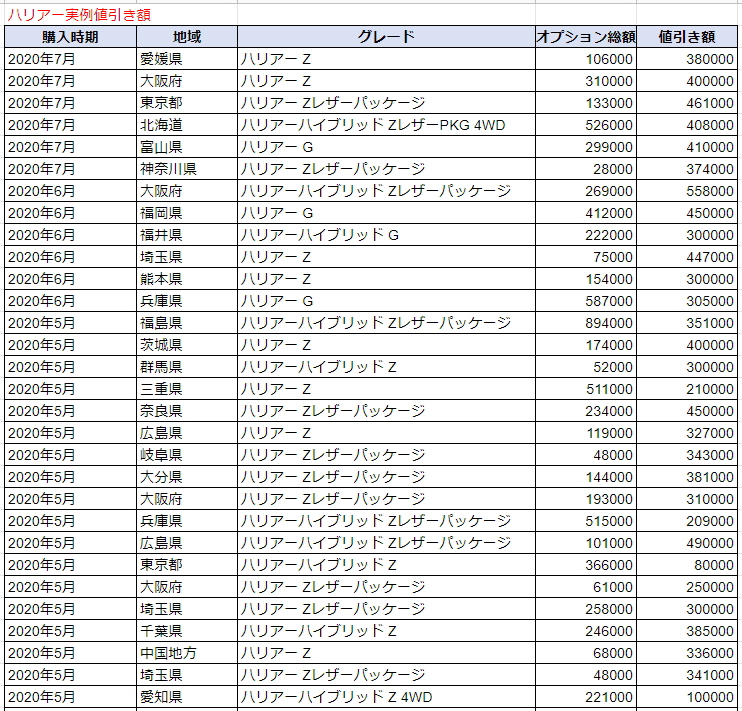Screen dimensions: 742x711
Task: Click the discount value 380000
Action: pyautogui.click(x=687, y=59)
